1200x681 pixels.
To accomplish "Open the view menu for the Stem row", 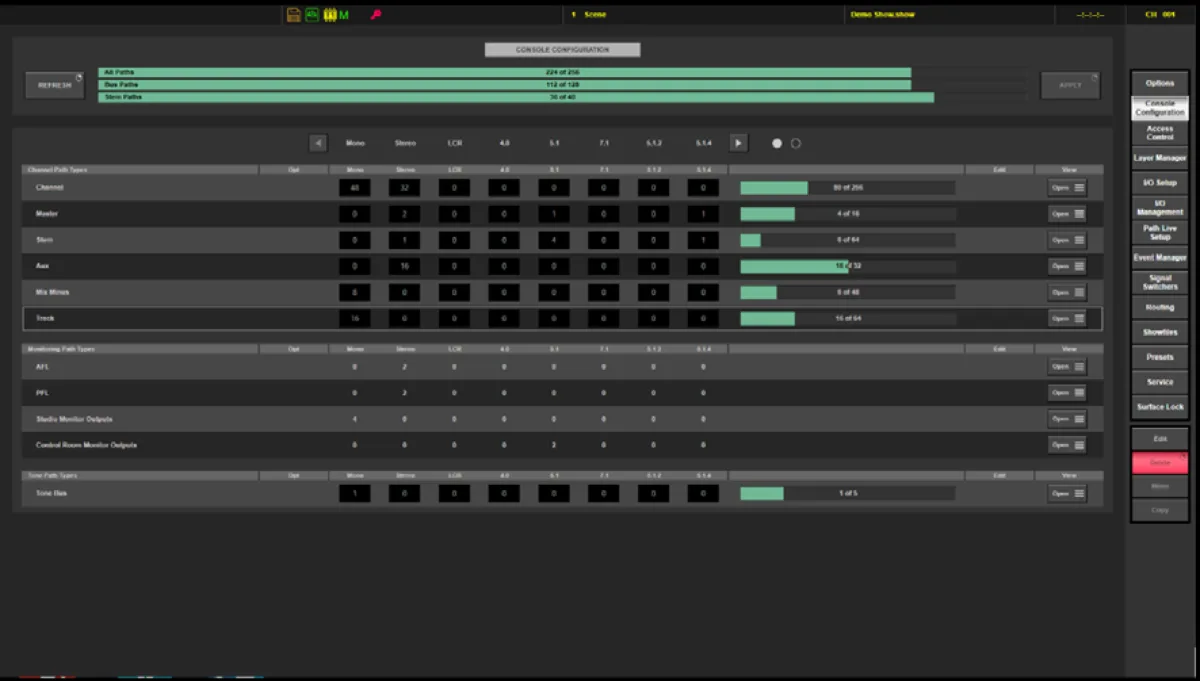I will click(x=1068, y=240).
